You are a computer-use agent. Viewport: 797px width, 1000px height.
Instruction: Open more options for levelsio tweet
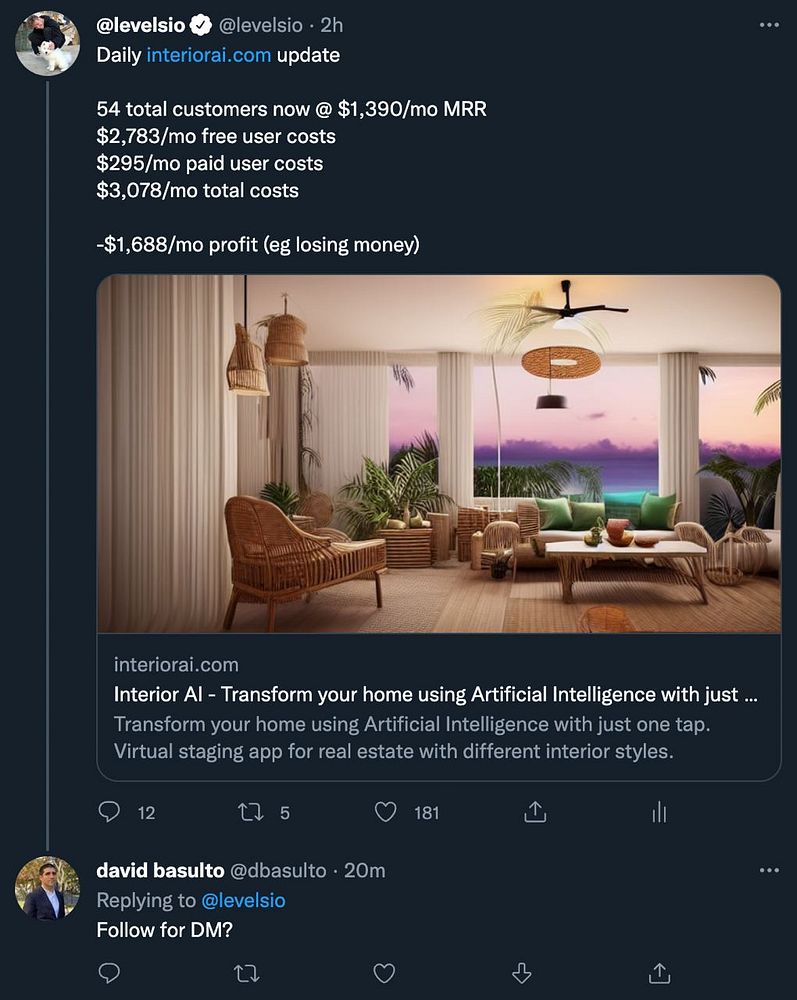click(x=769, y=25)
